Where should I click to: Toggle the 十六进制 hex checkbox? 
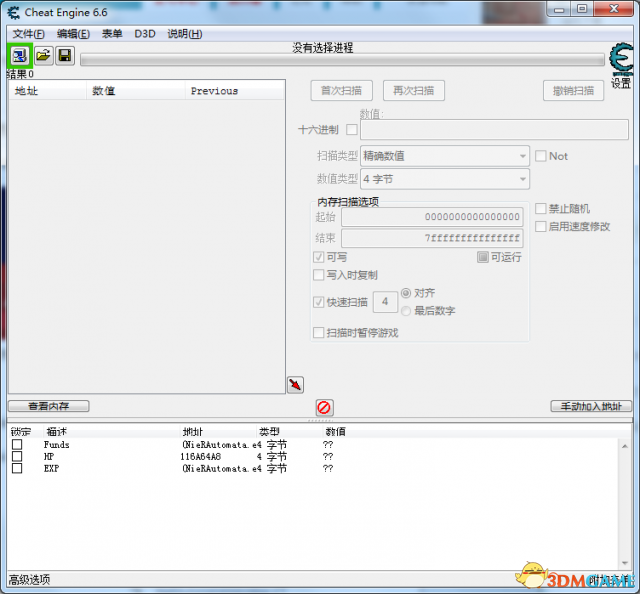pos(351,130)
